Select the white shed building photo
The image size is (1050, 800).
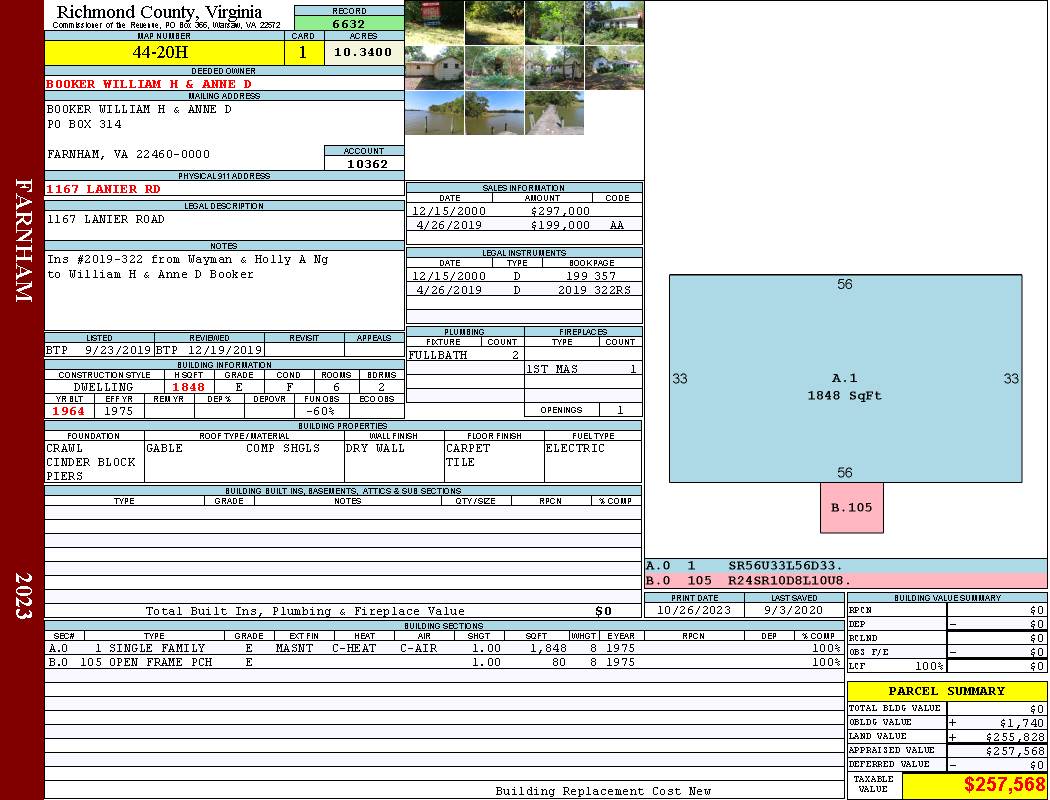point(434,68)
